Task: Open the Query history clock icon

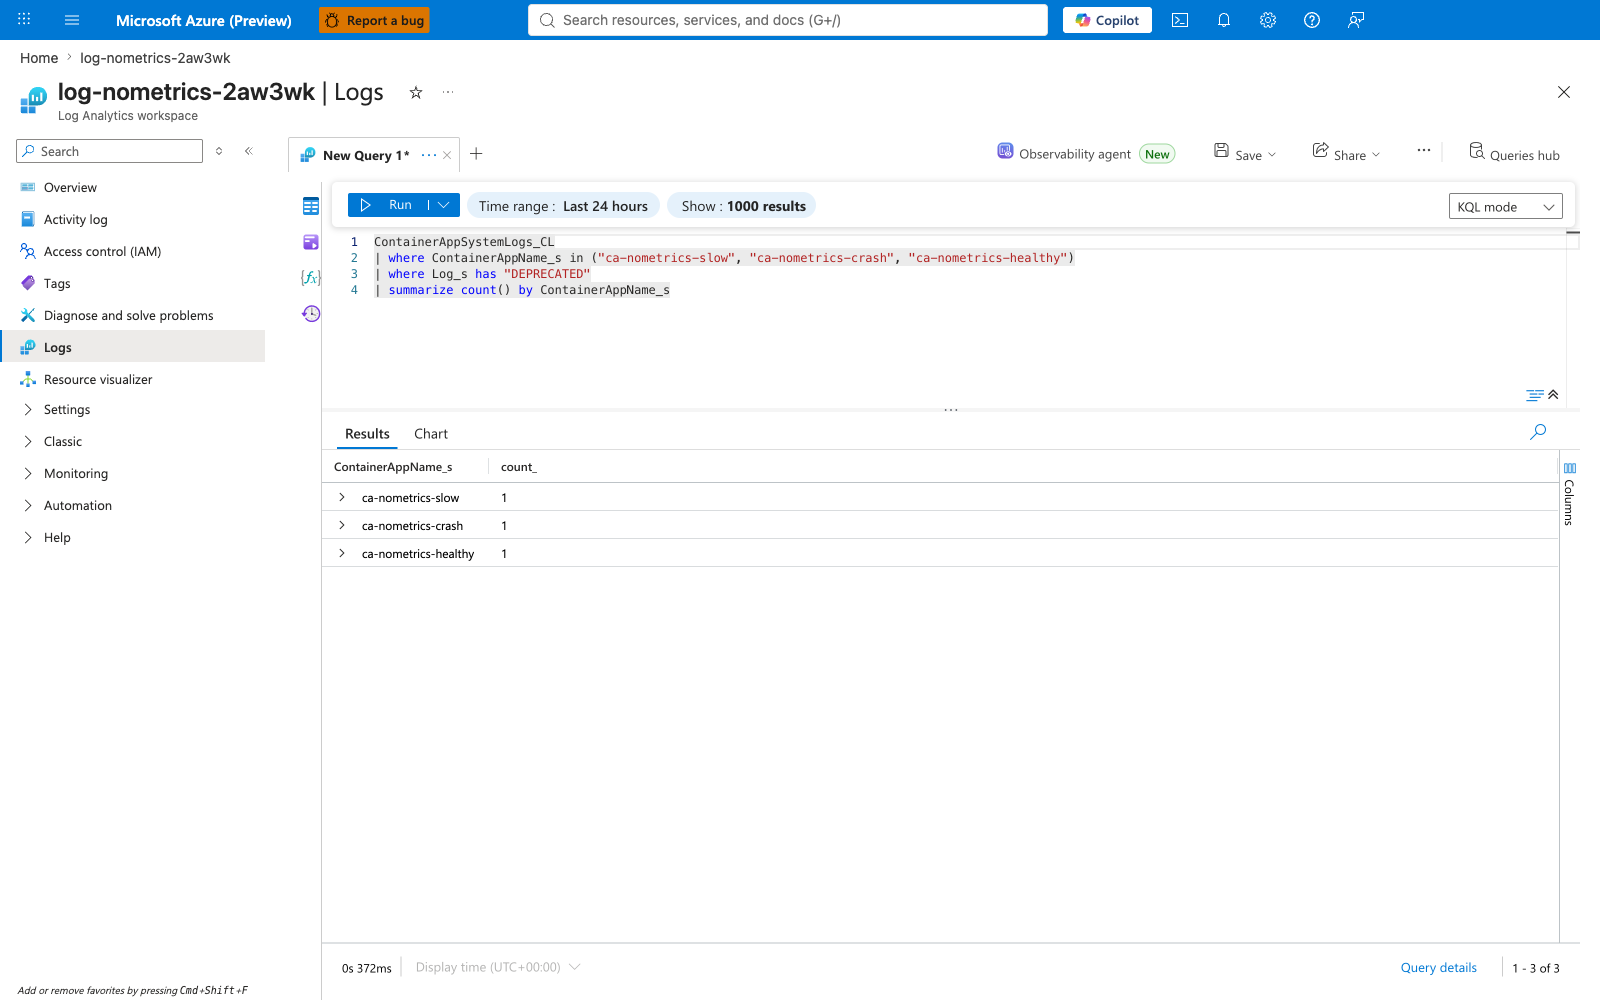Action: point(311,314)
